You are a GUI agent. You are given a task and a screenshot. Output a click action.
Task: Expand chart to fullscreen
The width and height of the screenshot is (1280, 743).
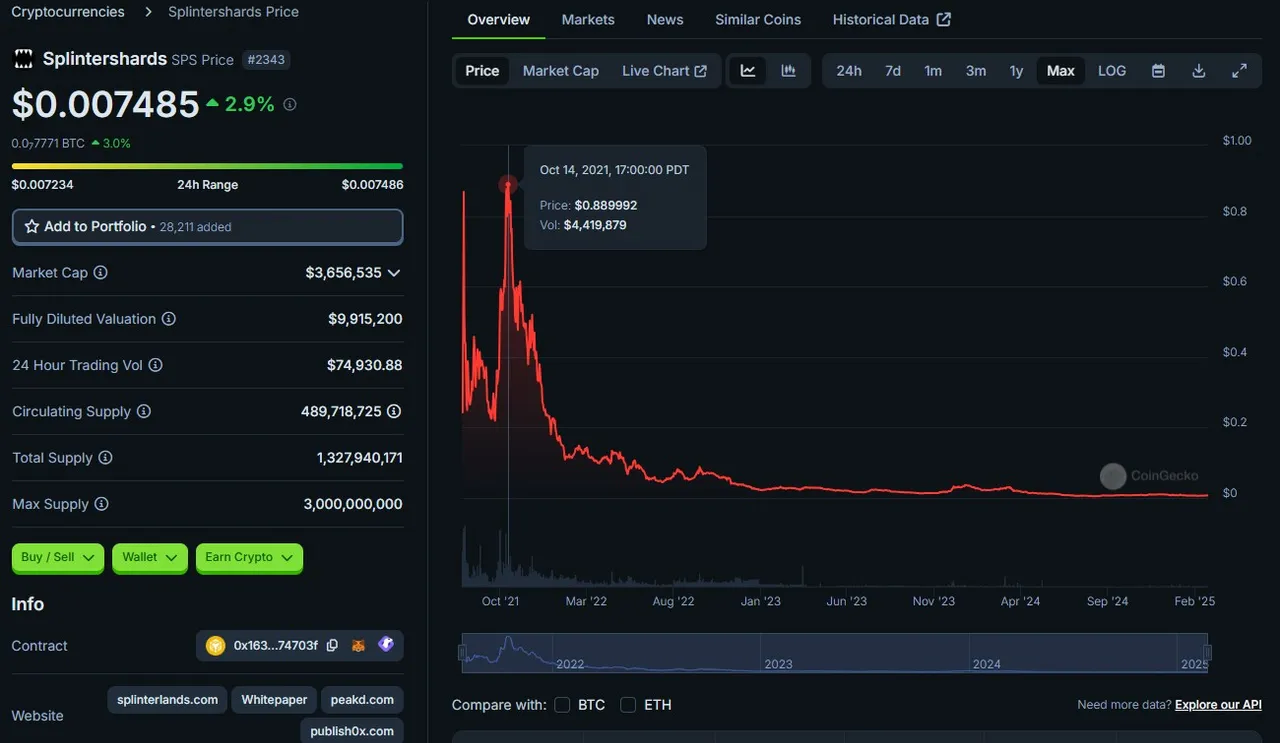[1239, 71]
